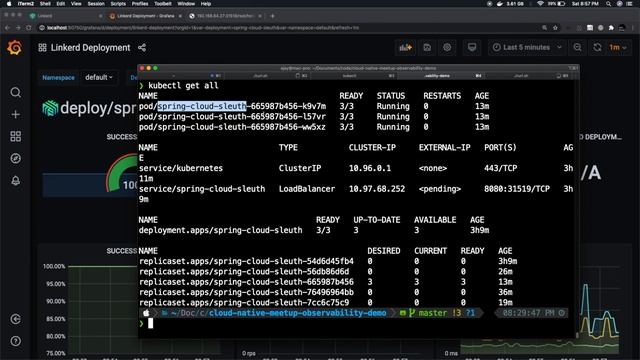
Task: Click replicaset ending 7cc6c75c9
Action: tap(244, 302)
